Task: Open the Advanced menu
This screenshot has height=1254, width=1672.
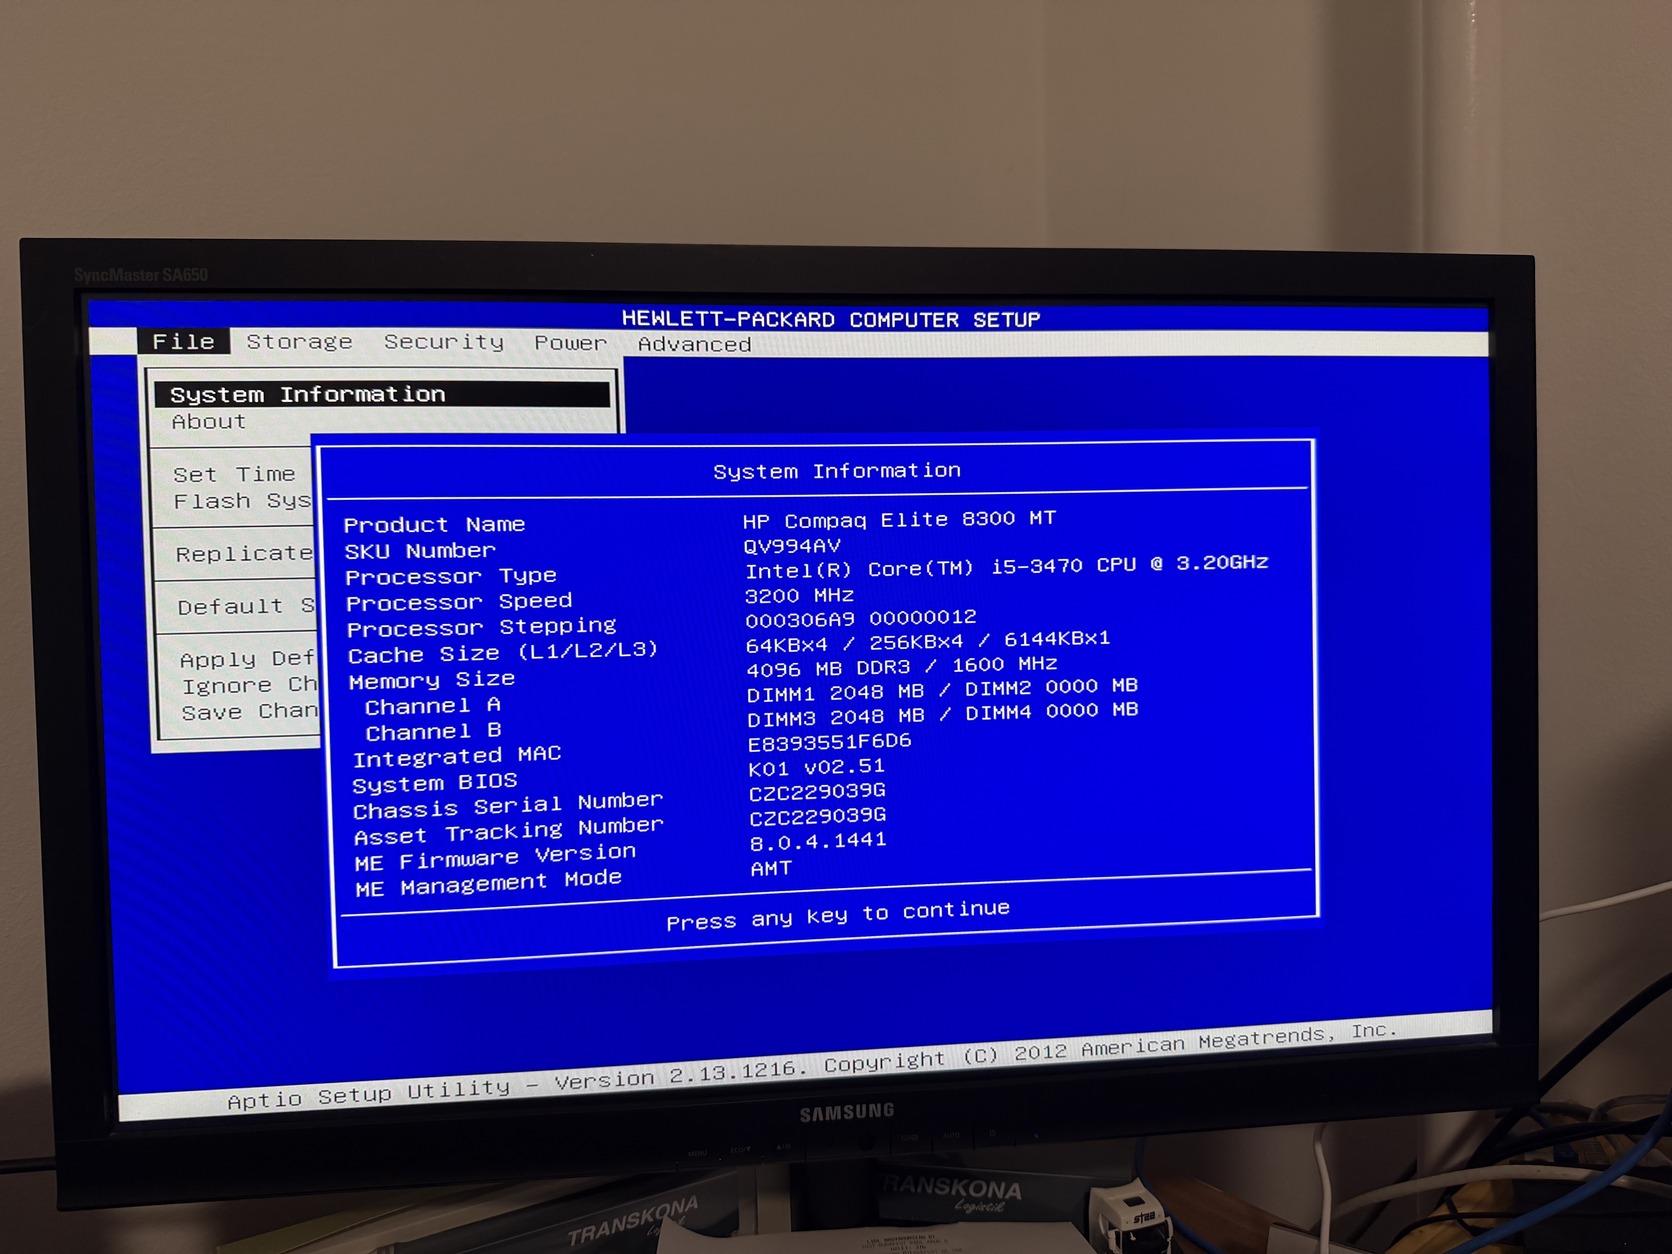Action: coord(694,344)
